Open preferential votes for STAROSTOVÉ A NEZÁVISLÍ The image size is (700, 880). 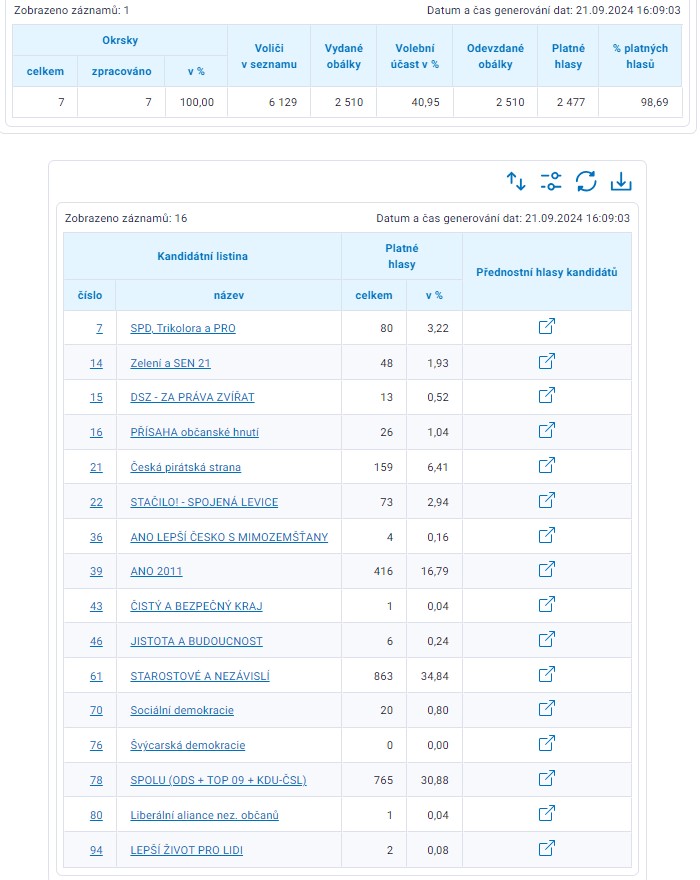coord(547,674)
